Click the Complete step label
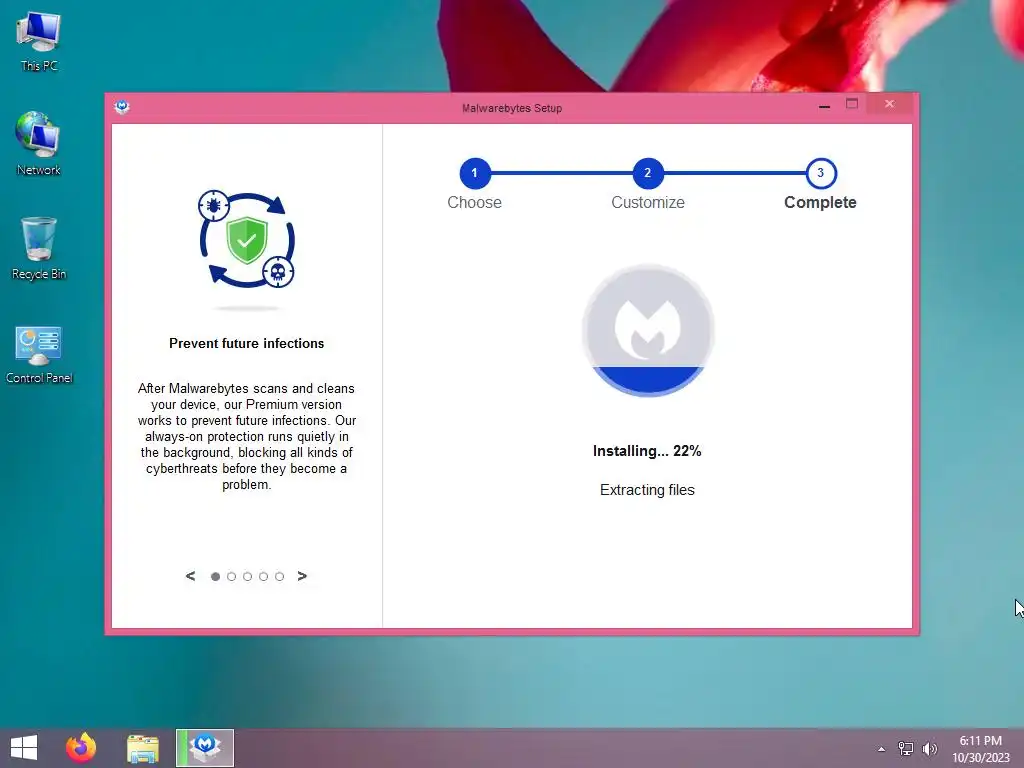Viewport: 1024px width, 768px height. click(820, 202)
